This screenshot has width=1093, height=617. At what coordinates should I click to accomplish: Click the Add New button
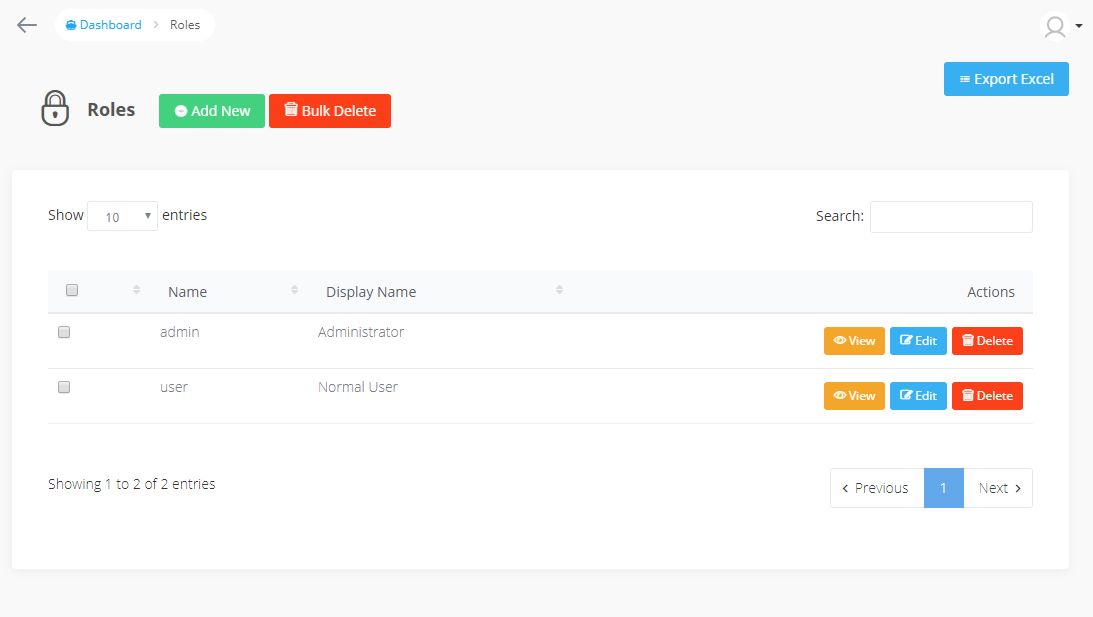tap(212, 111)
